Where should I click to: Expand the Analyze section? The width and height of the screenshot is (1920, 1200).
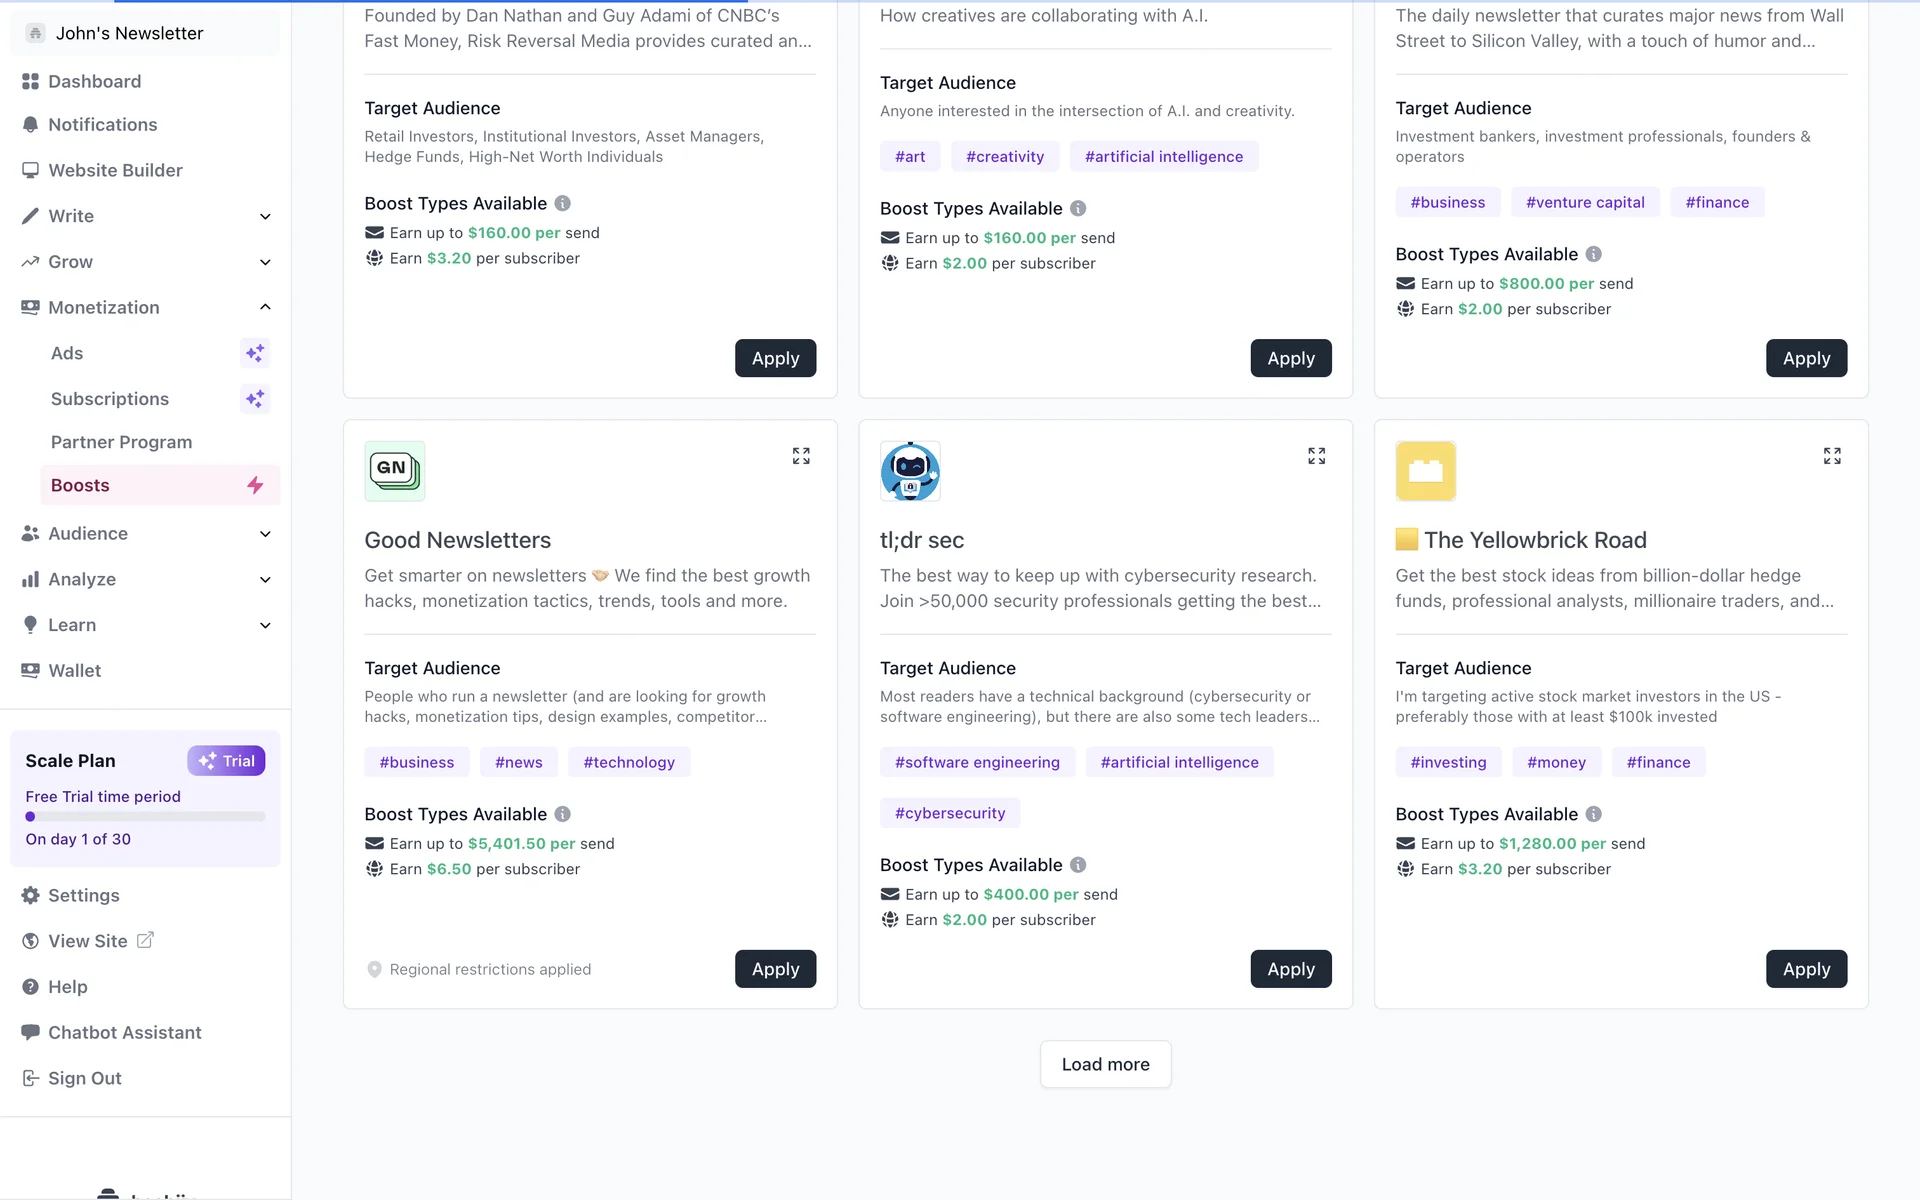click(x=265, y=580)
